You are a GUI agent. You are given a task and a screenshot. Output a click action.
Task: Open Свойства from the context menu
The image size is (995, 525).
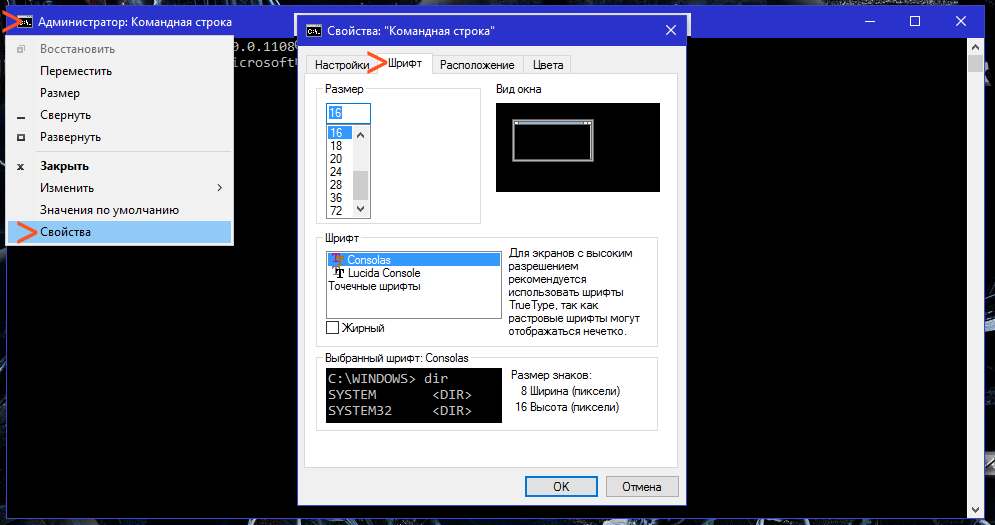119,232
